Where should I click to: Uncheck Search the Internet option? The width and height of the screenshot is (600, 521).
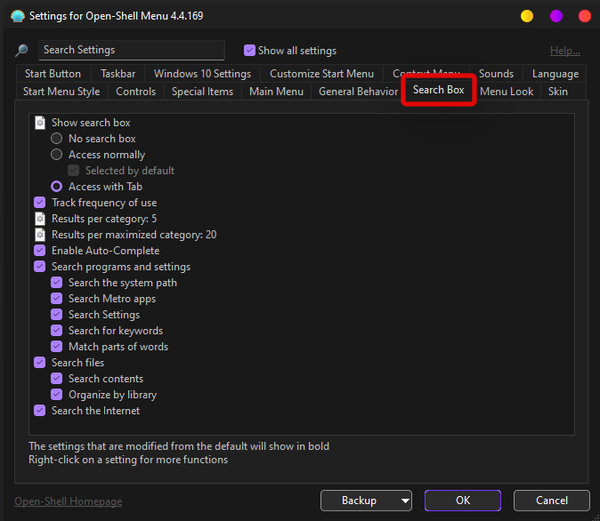click(40, 411)
